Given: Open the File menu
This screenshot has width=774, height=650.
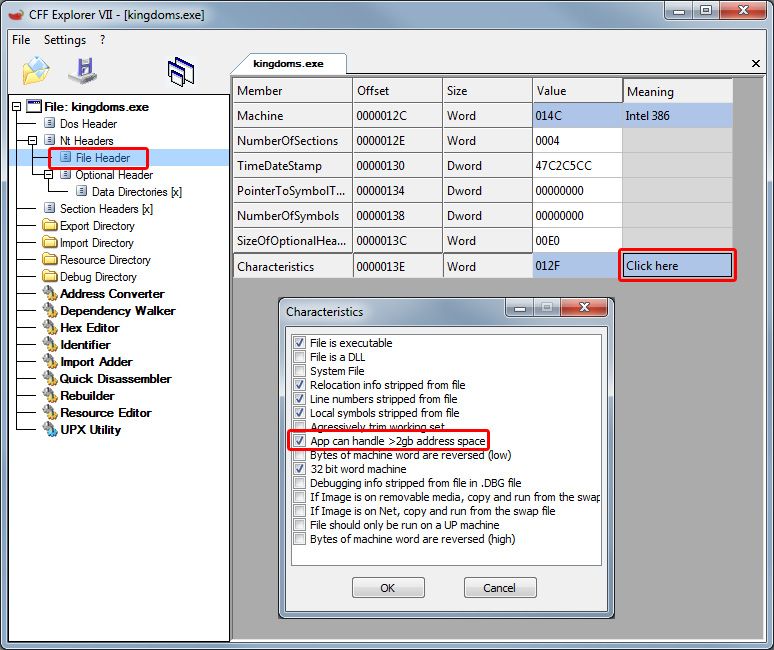Looking at the screenshot, I should tap(21, 40).
